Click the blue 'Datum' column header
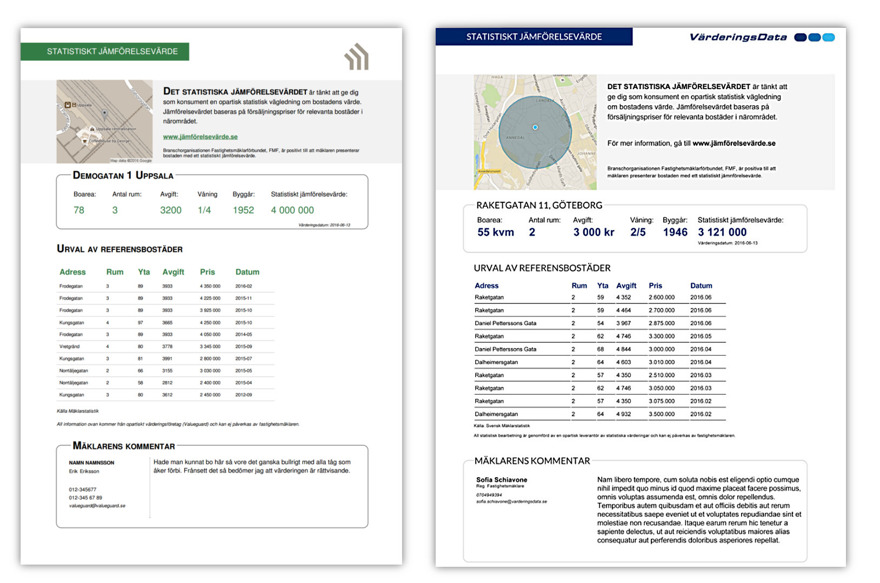The image size is (880, 583). (701, 286)
